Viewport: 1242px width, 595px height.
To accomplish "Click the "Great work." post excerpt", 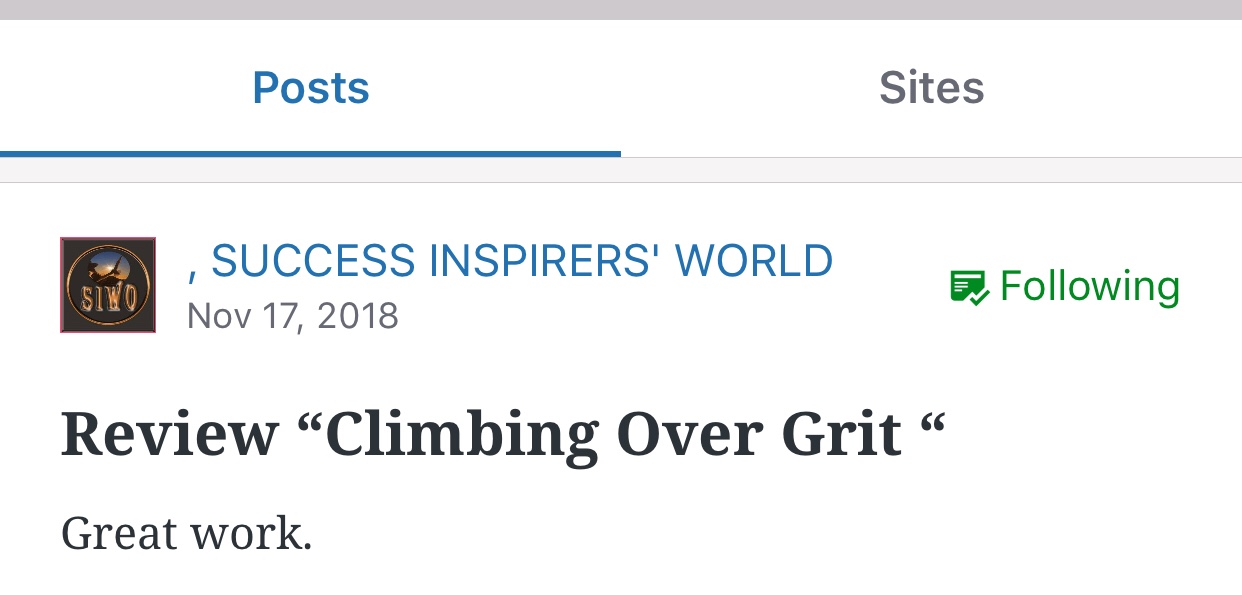I will (187, 533).
